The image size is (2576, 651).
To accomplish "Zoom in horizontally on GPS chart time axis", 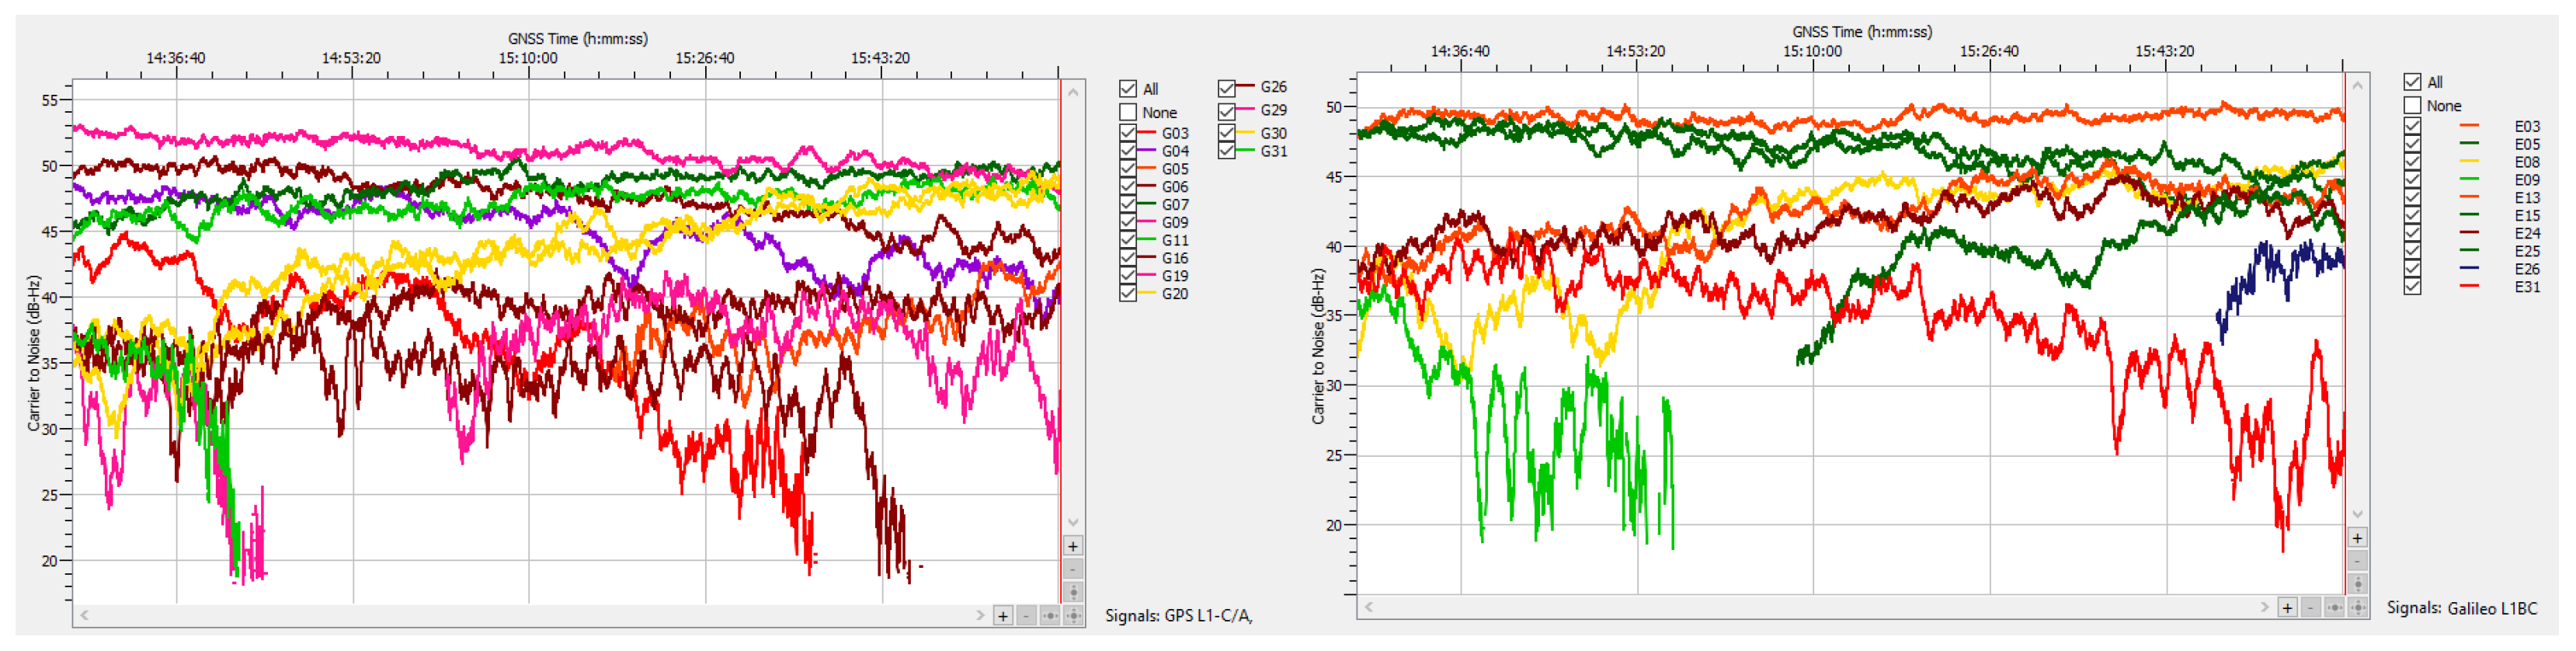I will point(1003,616).
